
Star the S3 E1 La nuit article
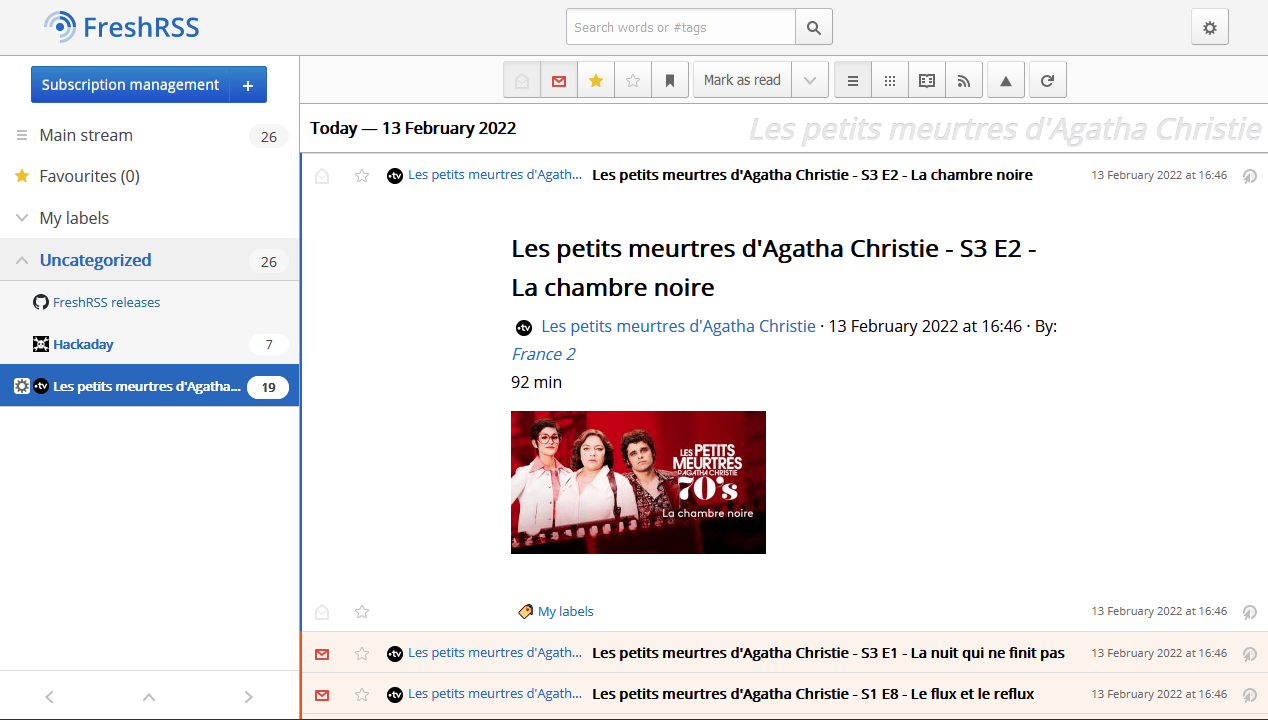tap(362, 654)
